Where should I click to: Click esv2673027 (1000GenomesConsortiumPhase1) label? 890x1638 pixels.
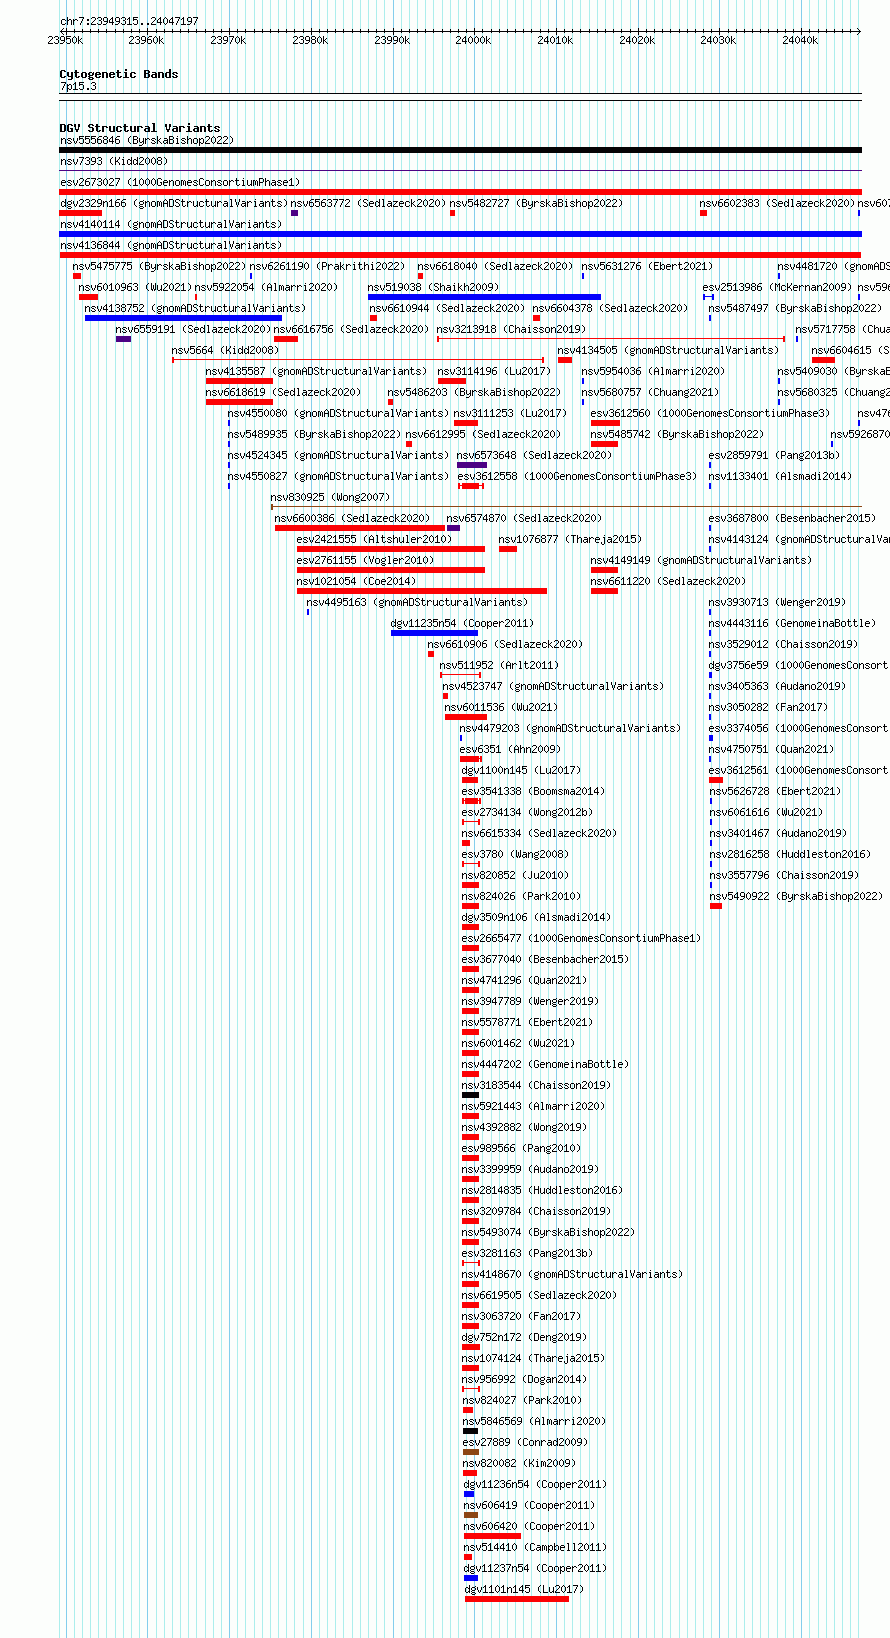click(x=179, y=182)
